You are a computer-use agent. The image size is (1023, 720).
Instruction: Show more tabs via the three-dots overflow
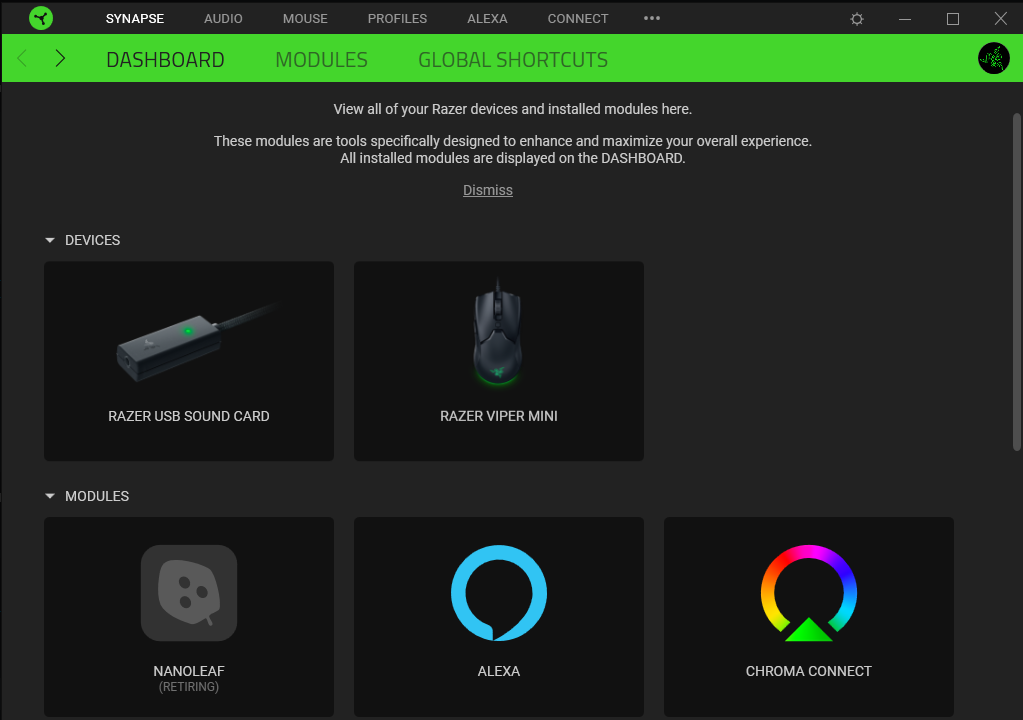(652, 18)
